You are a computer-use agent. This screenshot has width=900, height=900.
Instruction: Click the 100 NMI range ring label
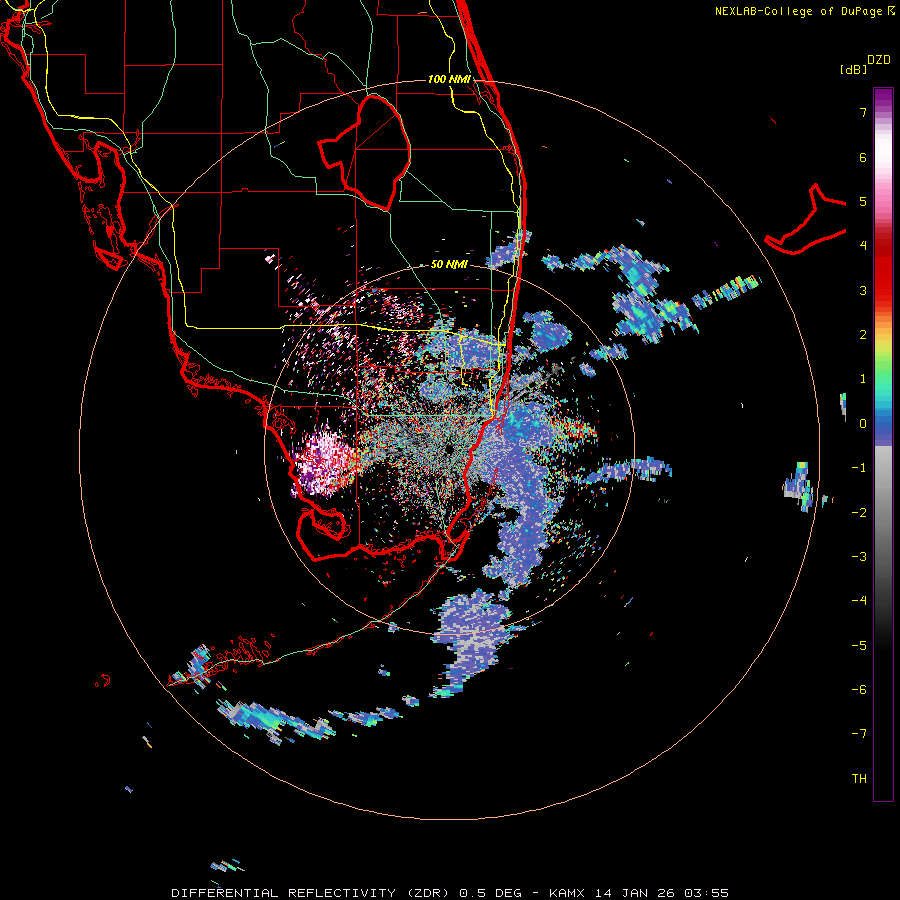point(449,79)
